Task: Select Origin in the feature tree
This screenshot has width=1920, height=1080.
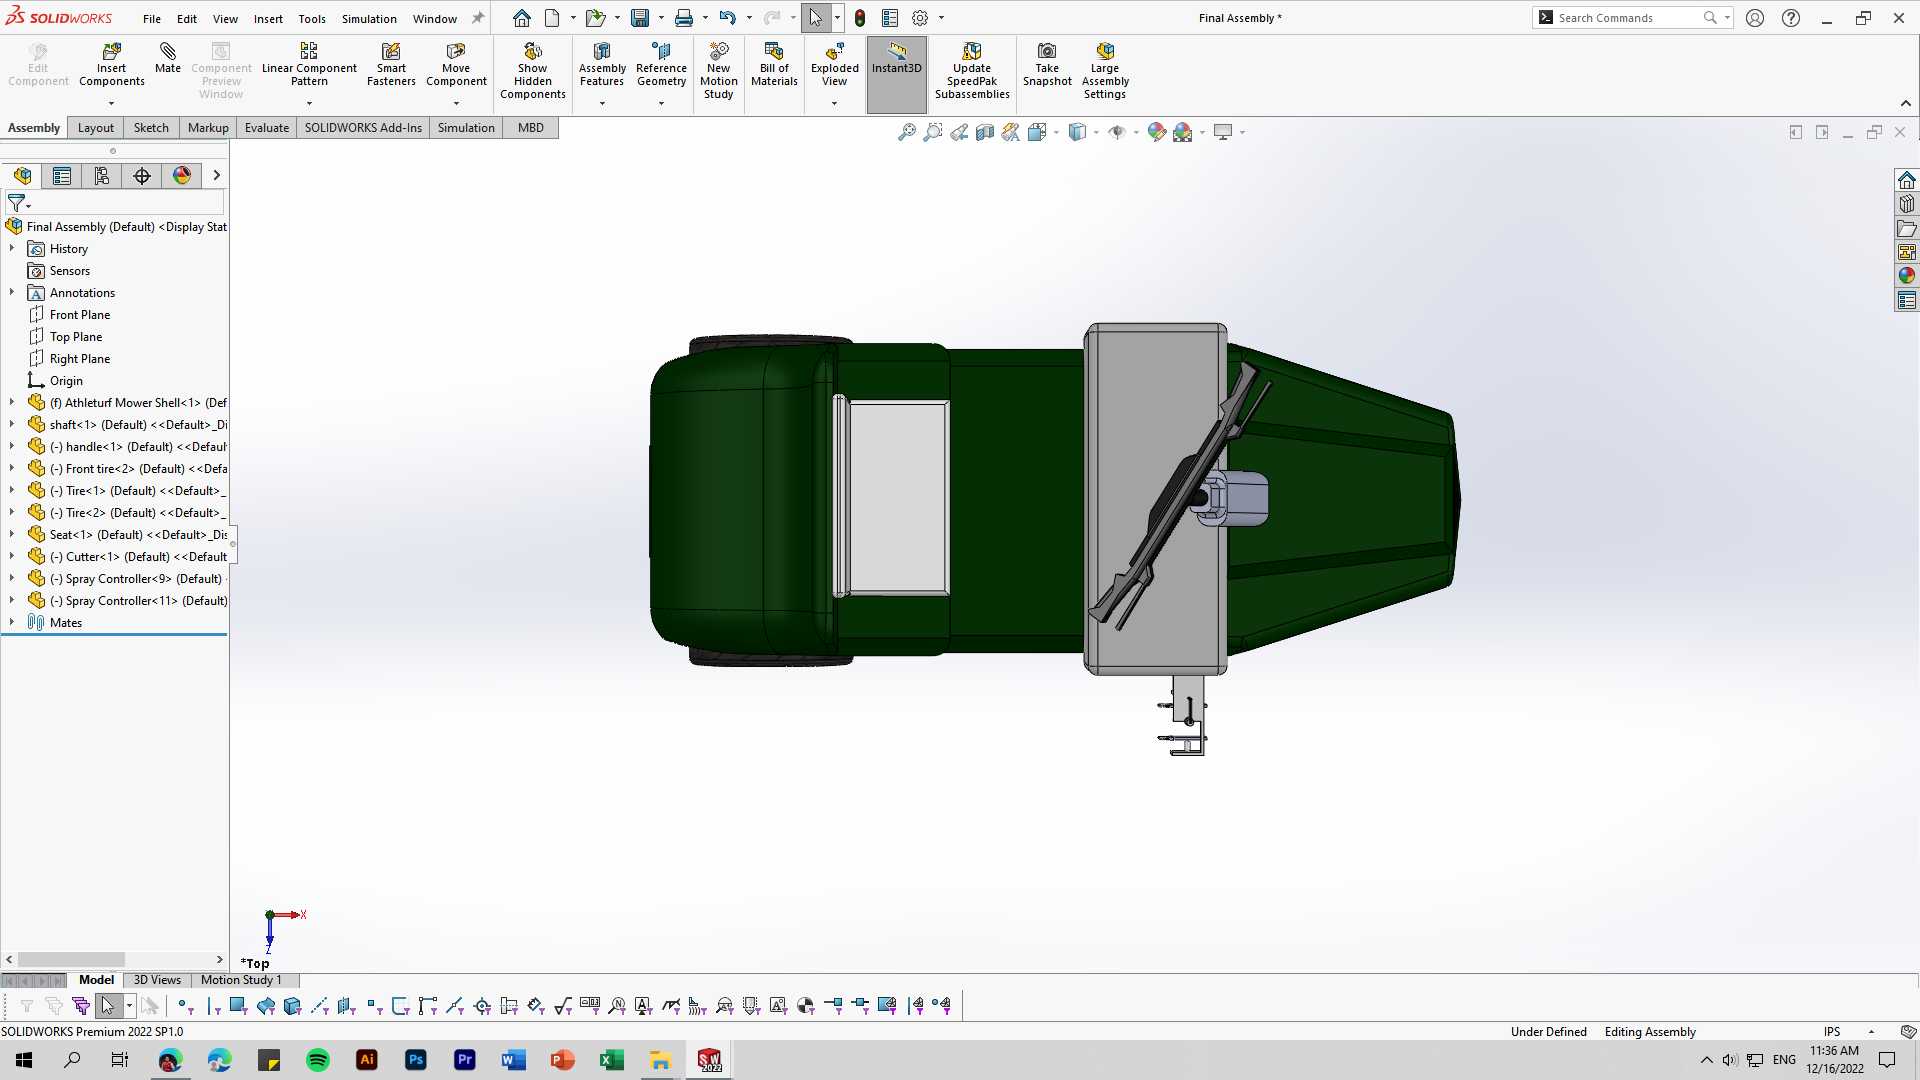Action: 66,381
